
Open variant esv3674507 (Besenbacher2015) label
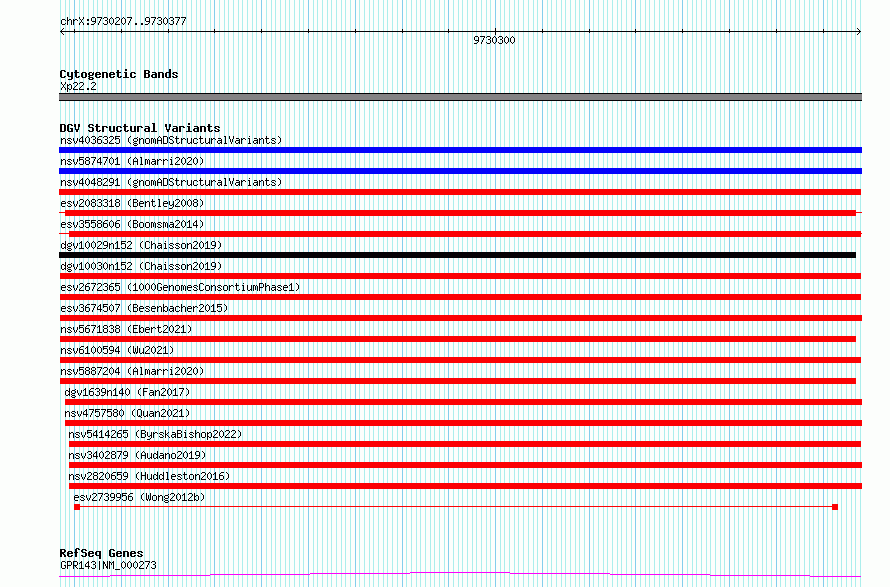[144, 308]
